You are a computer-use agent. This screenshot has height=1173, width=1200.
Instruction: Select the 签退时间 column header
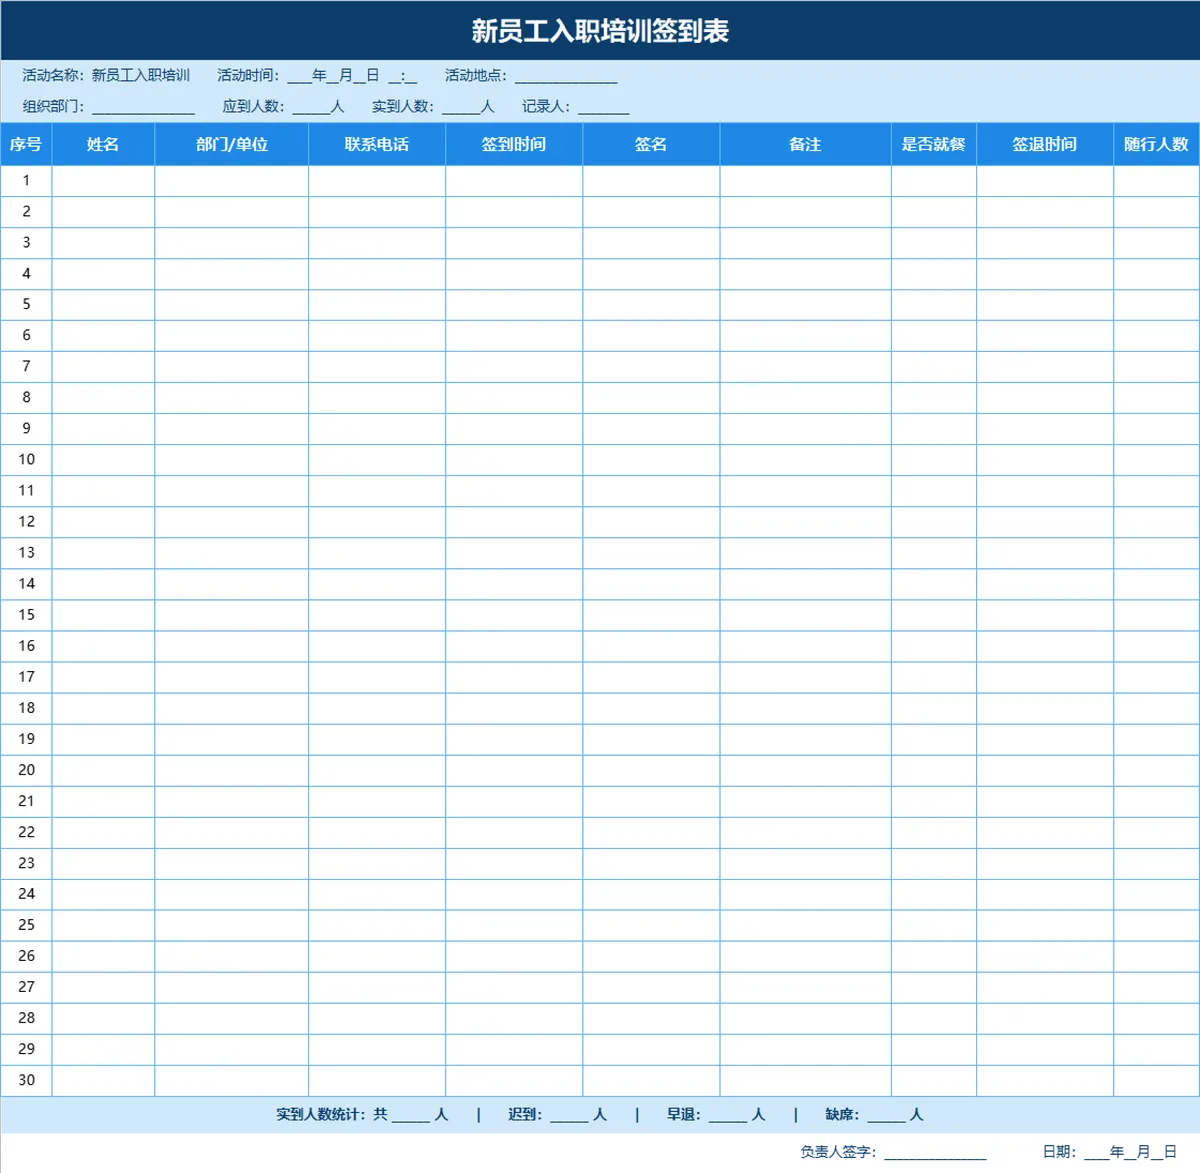click(1045, 144)
